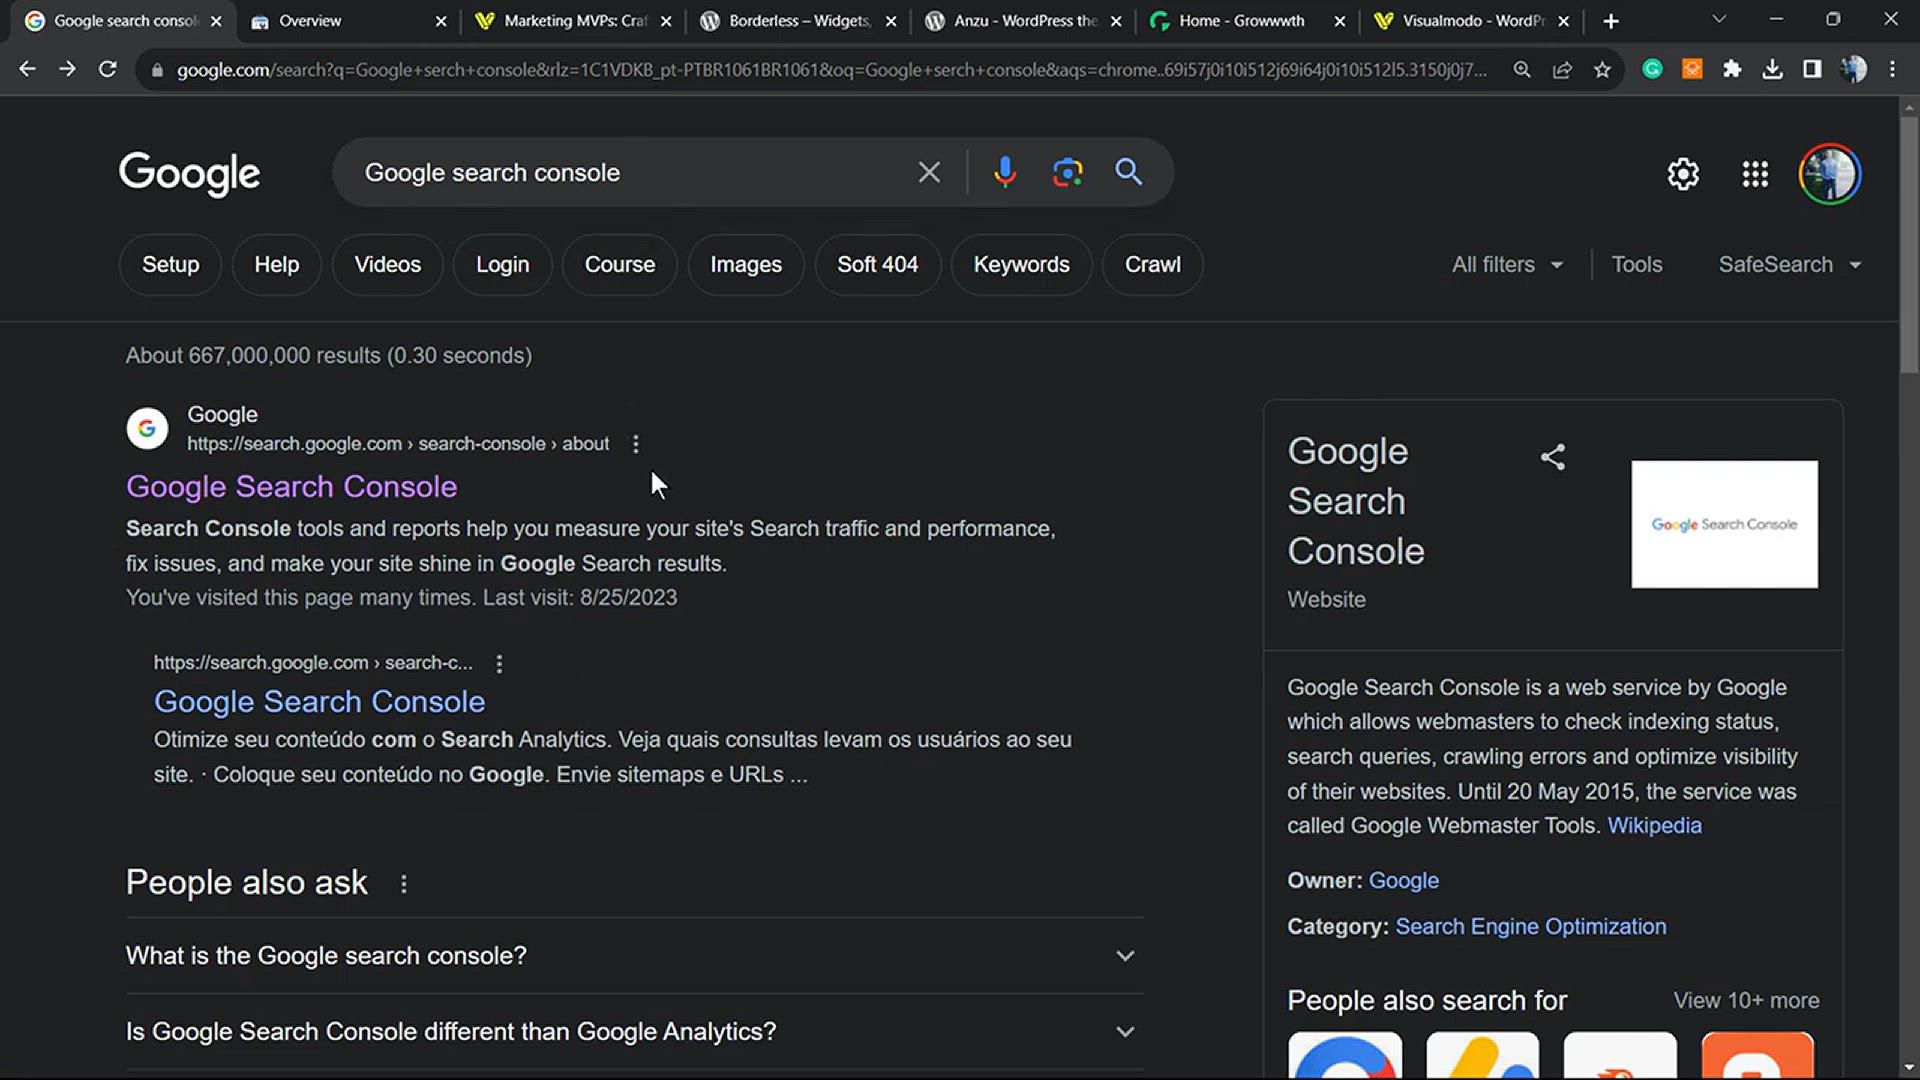The height and width of the screenshot is (1080, 1920).
Task: Select the Course filter chip
Action: 620,265
